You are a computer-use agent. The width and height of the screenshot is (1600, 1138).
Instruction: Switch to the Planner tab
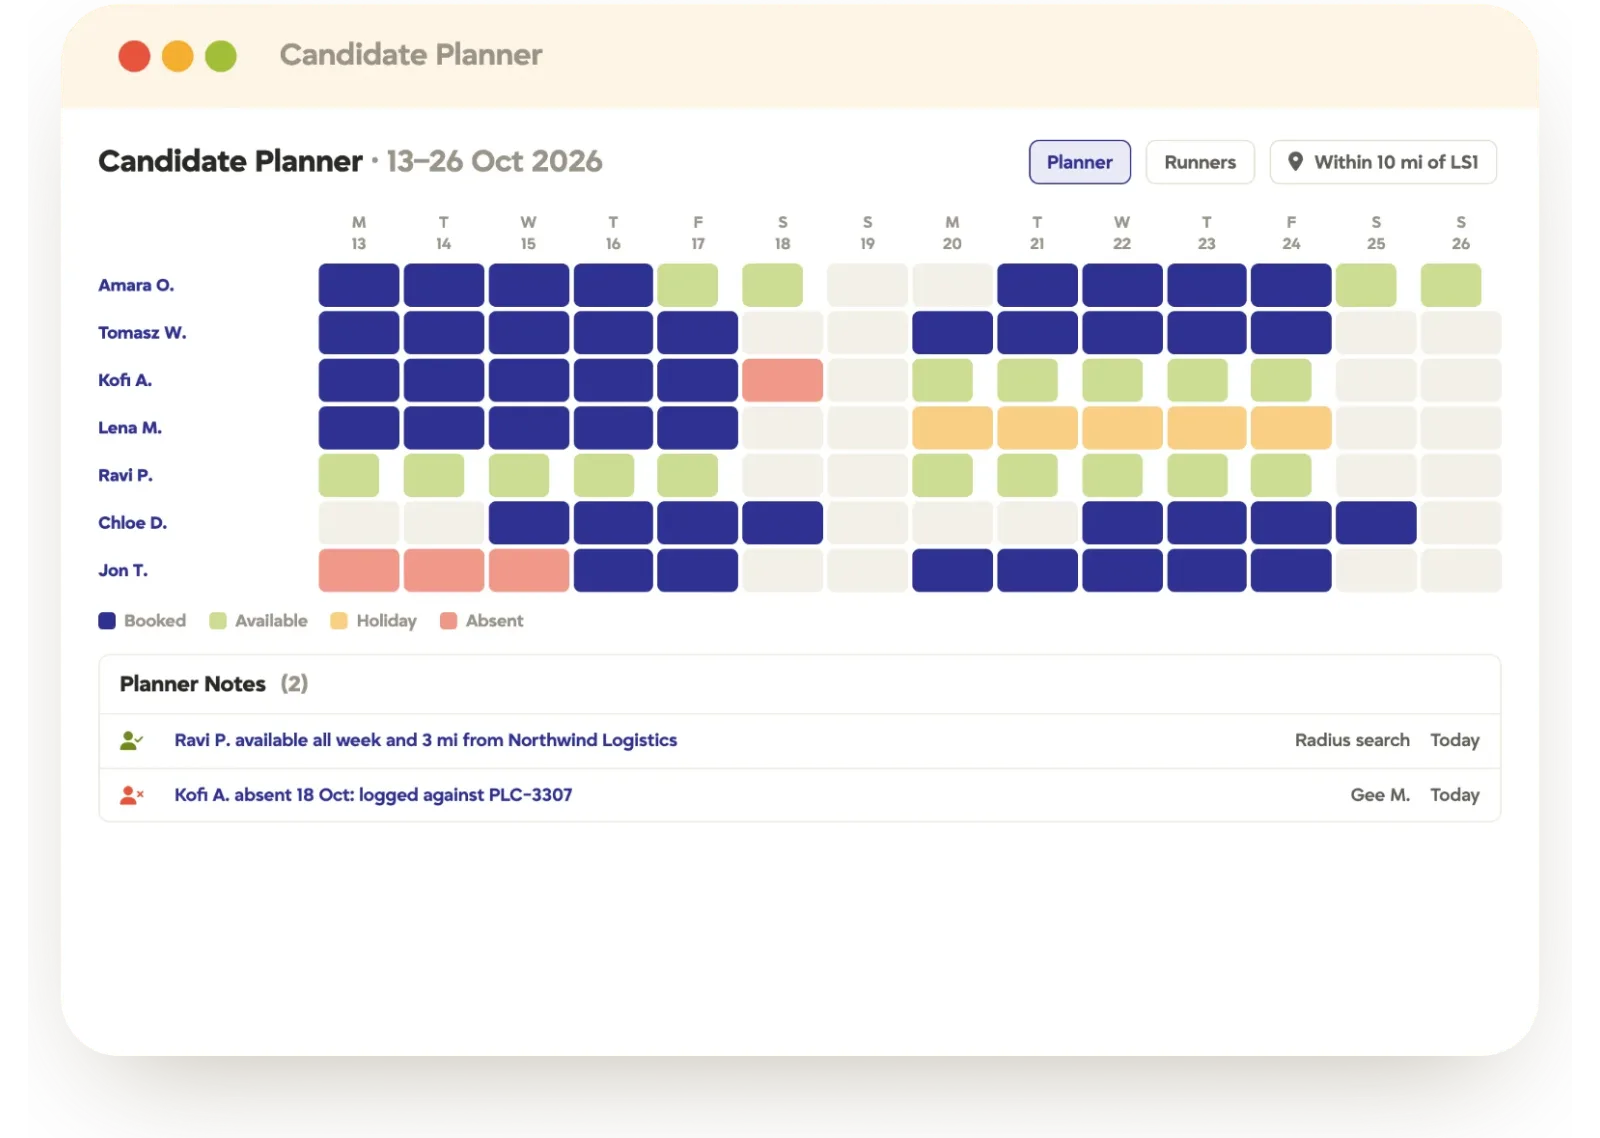pos(1079,162)
